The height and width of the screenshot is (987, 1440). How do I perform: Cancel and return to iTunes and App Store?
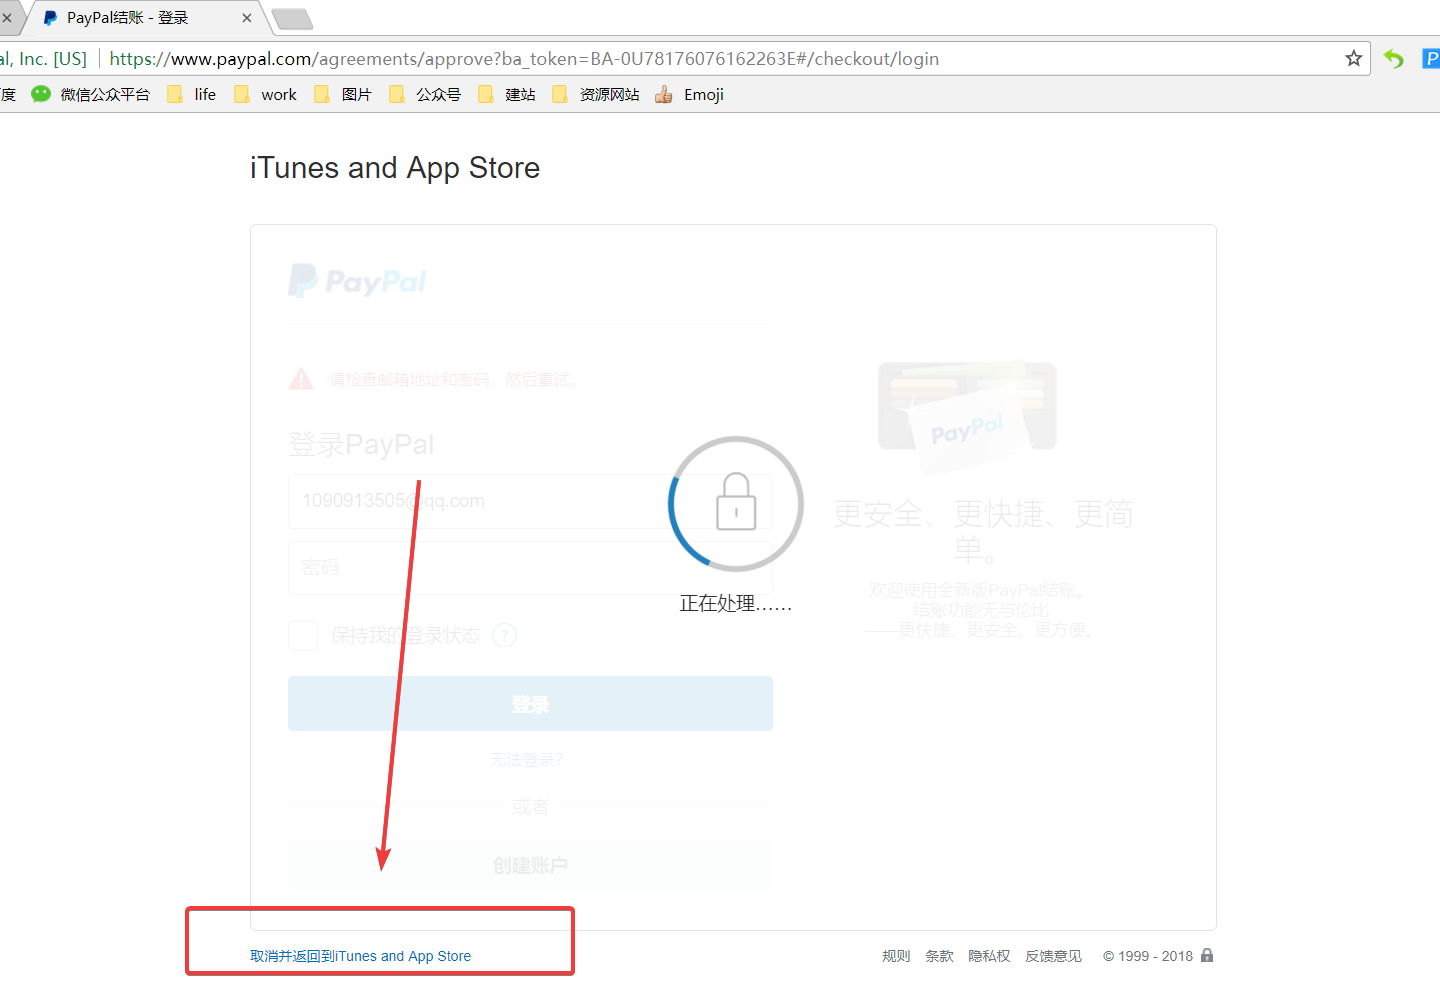pos(360,956)
